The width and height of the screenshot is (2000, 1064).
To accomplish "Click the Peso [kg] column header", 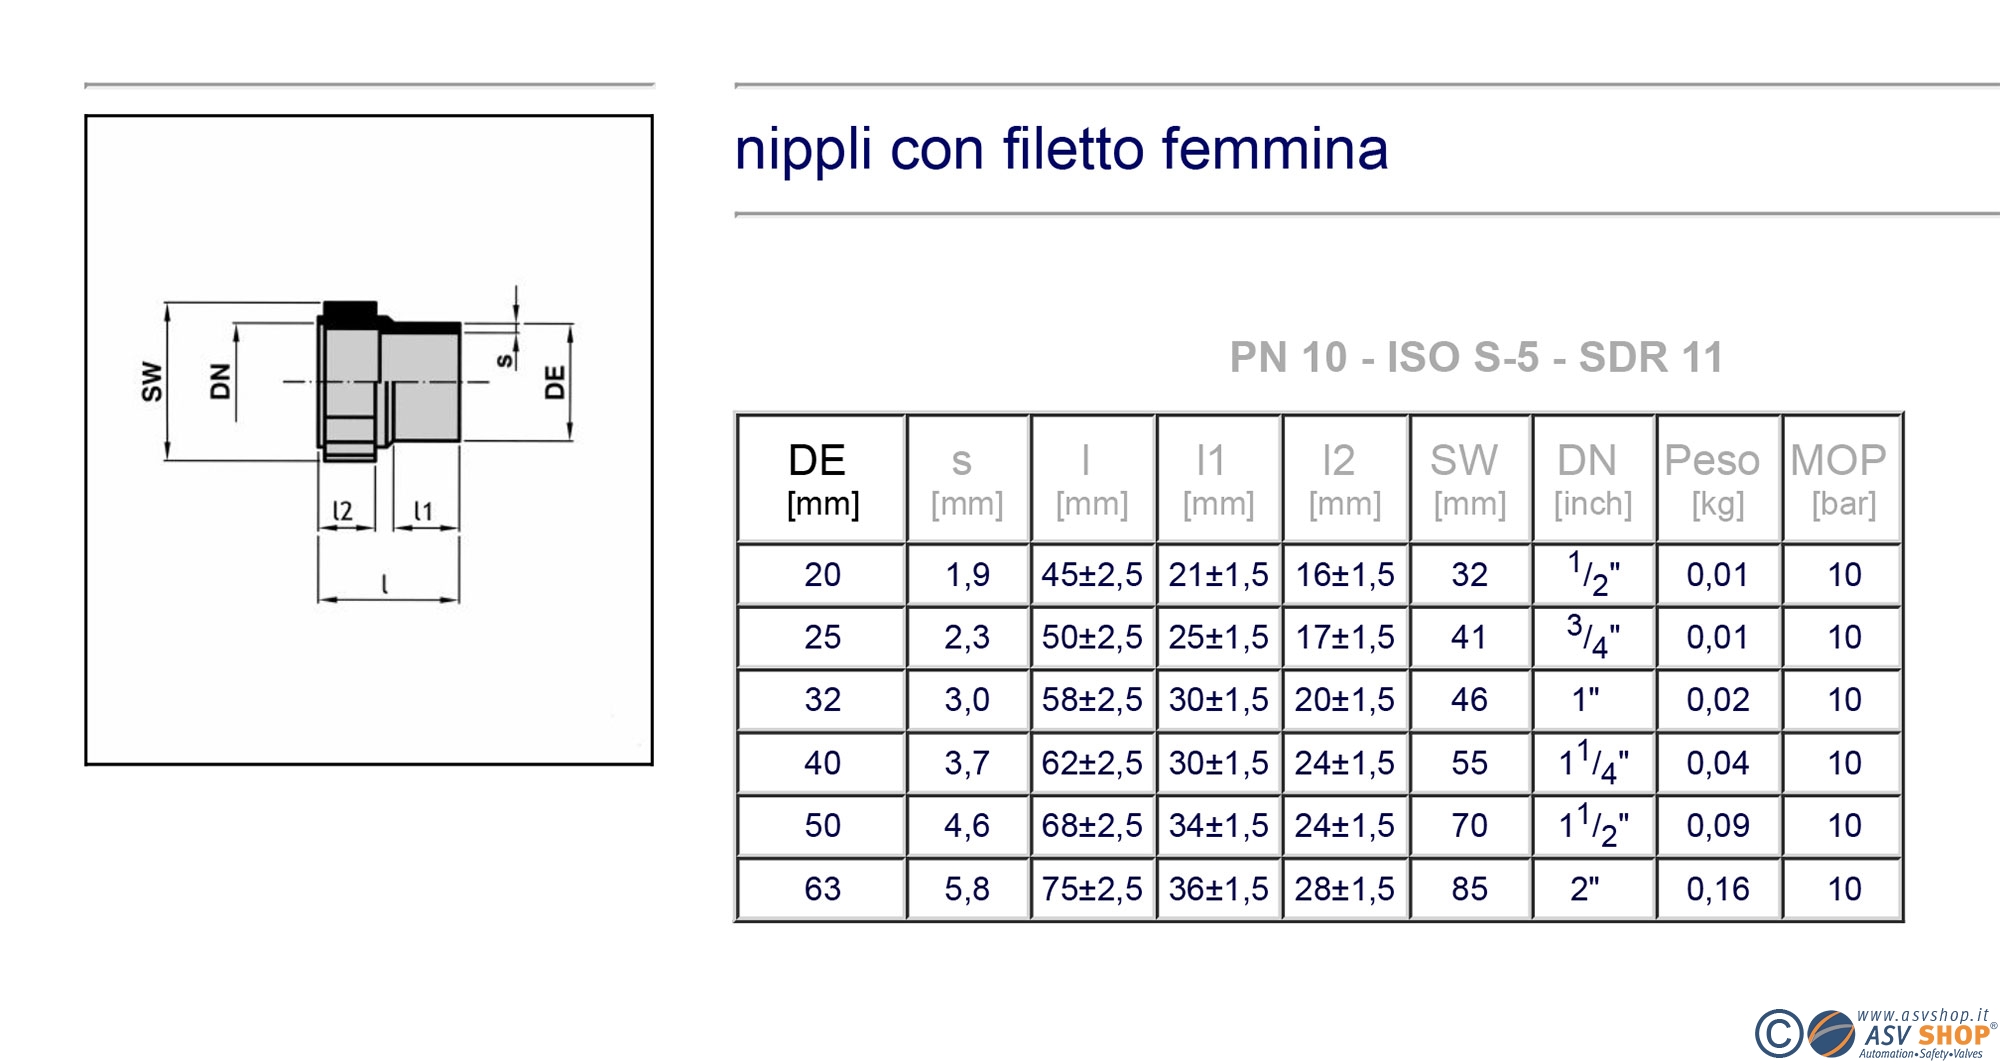I will click(x=1717, y=479).
